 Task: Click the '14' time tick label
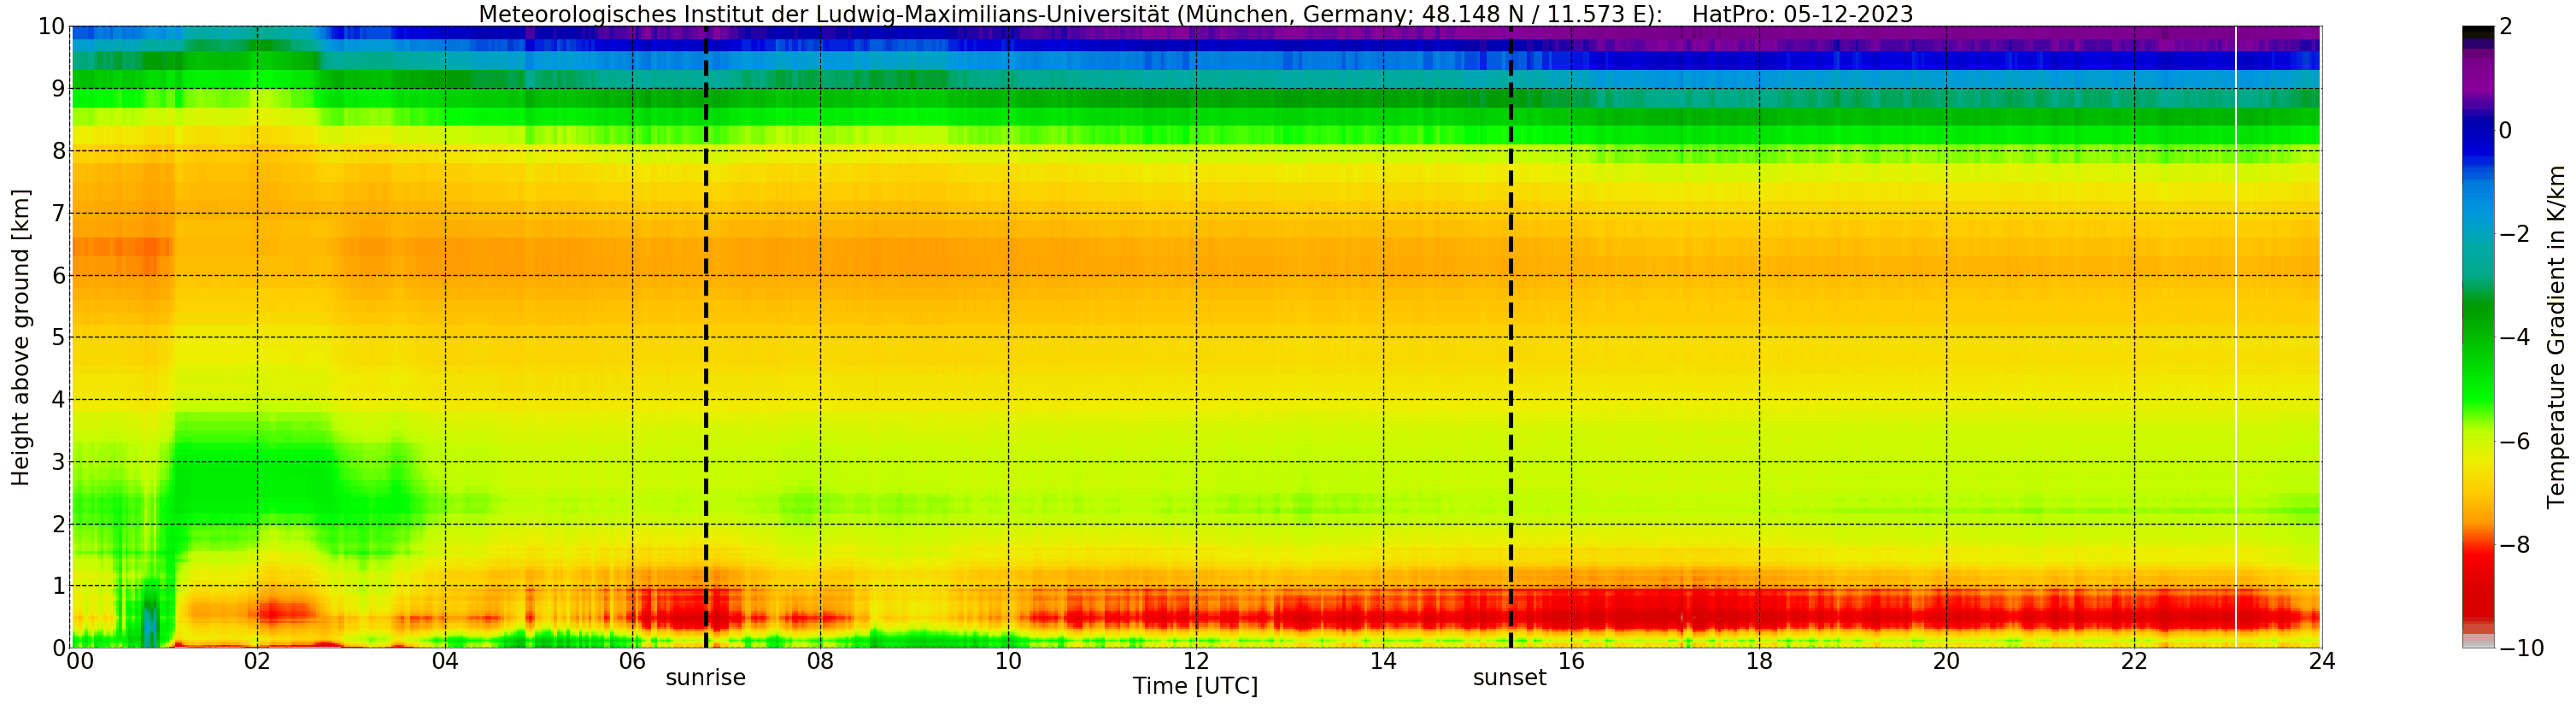pos(1383,661)
